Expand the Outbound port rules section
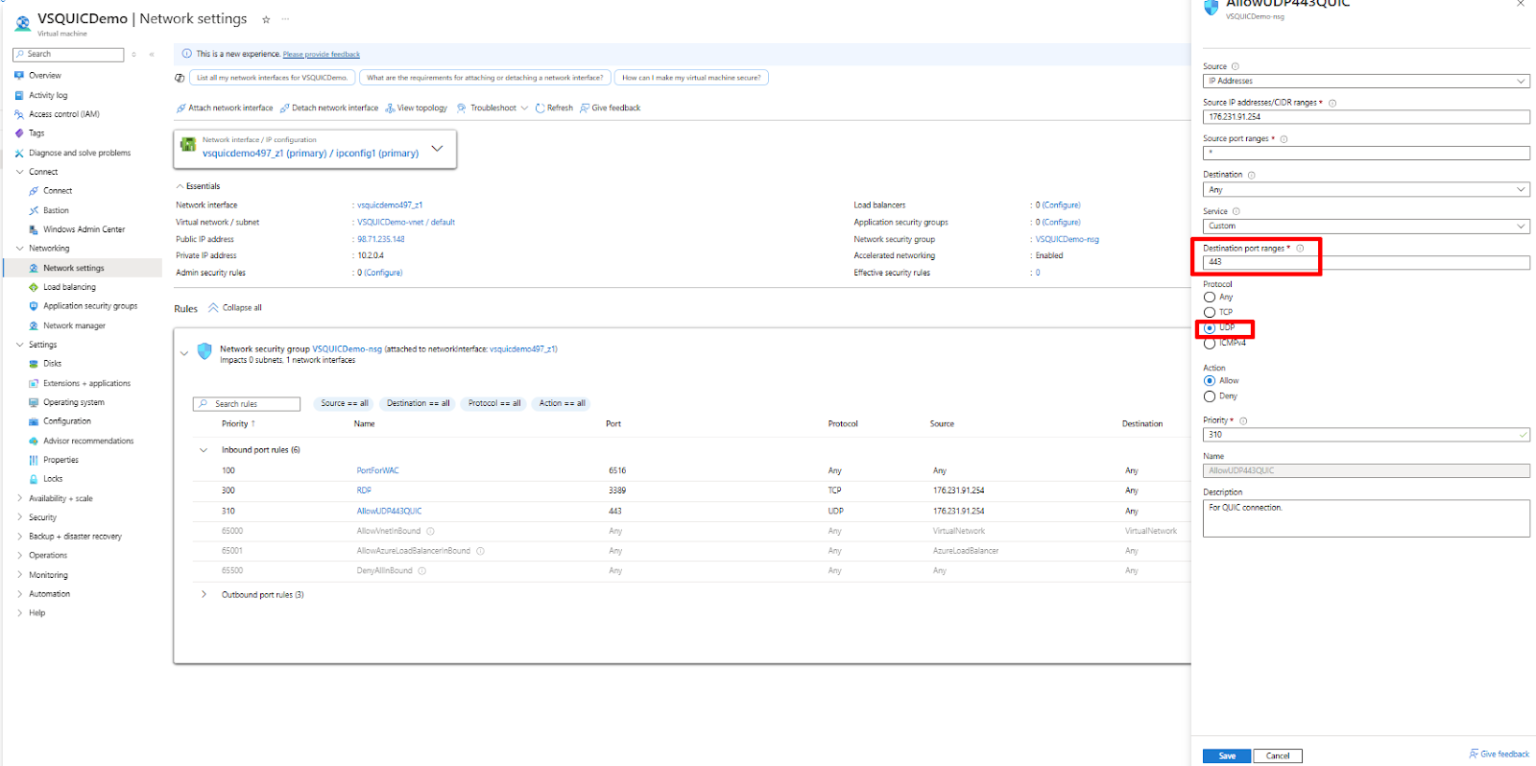The width and height of the screenshot is (1536, 766). (203, 594)
